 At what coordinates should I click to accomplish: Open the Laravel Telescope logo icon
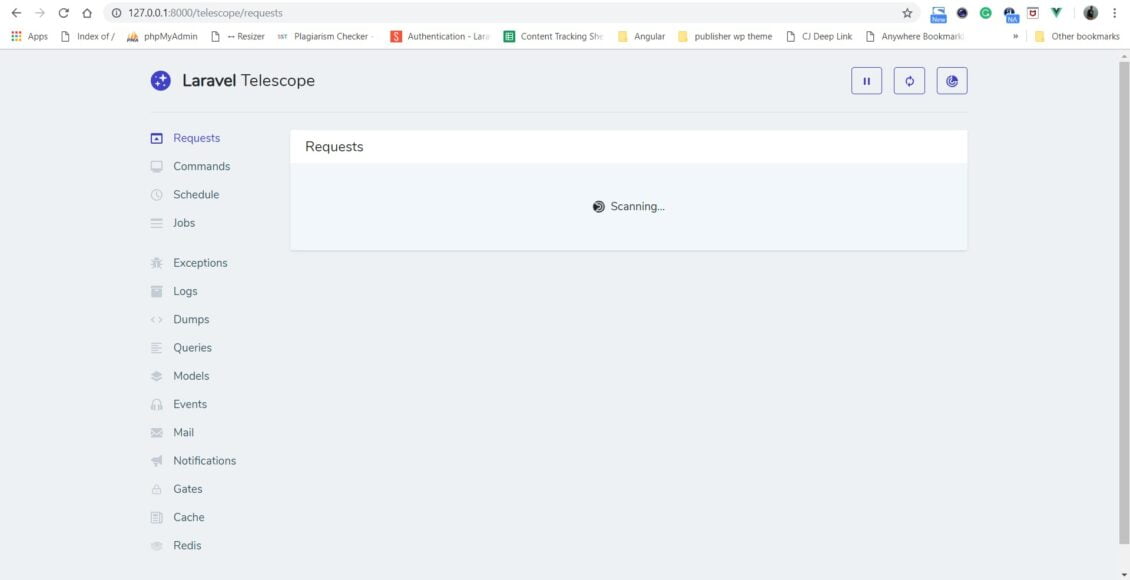(160, 80)
